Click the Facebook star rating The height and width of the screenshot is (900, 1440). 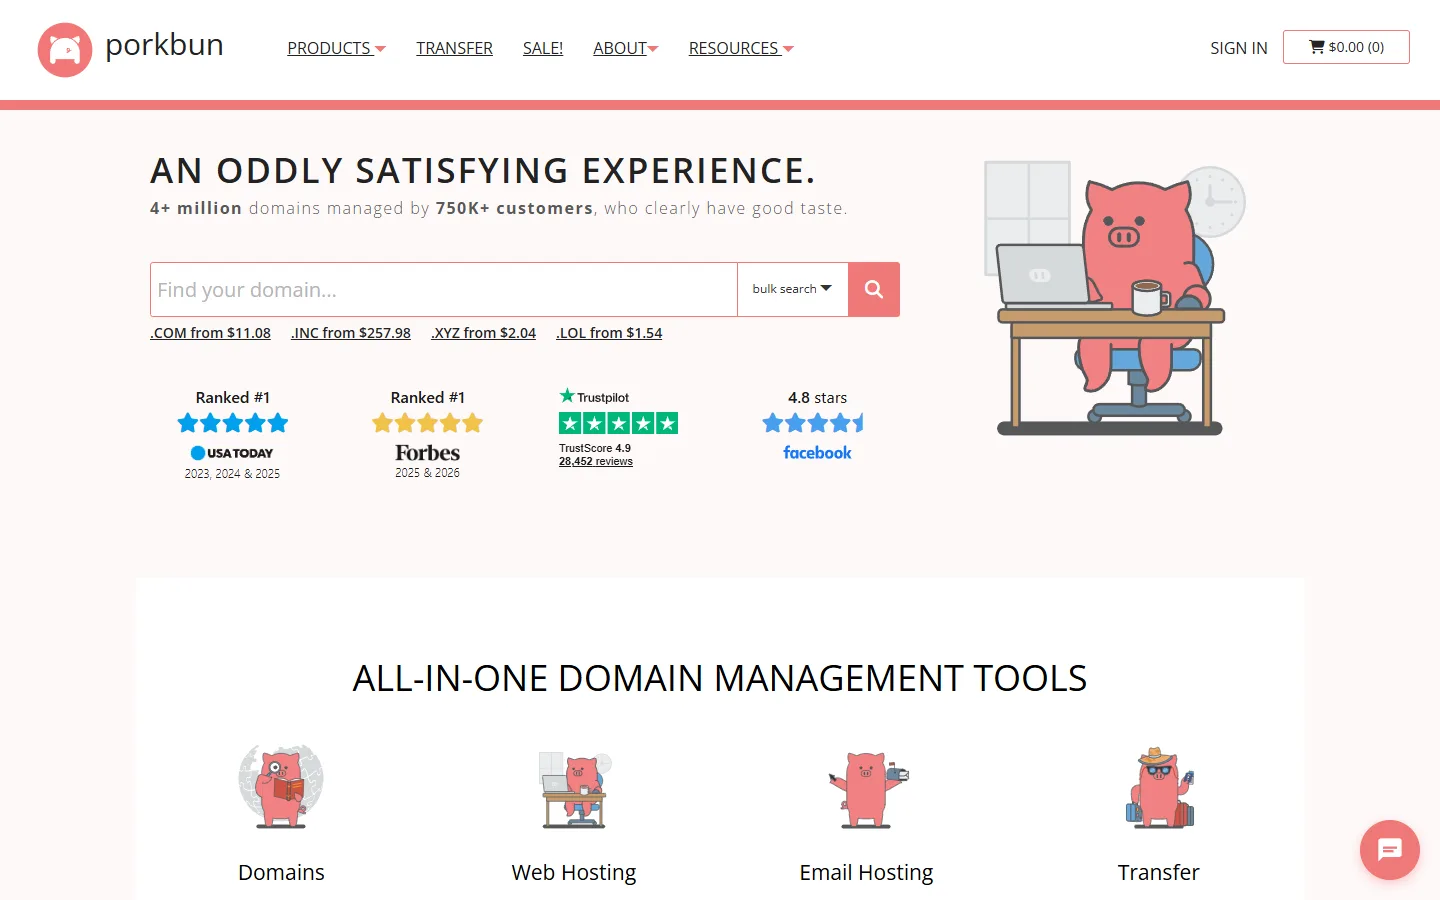pos(813,423)
